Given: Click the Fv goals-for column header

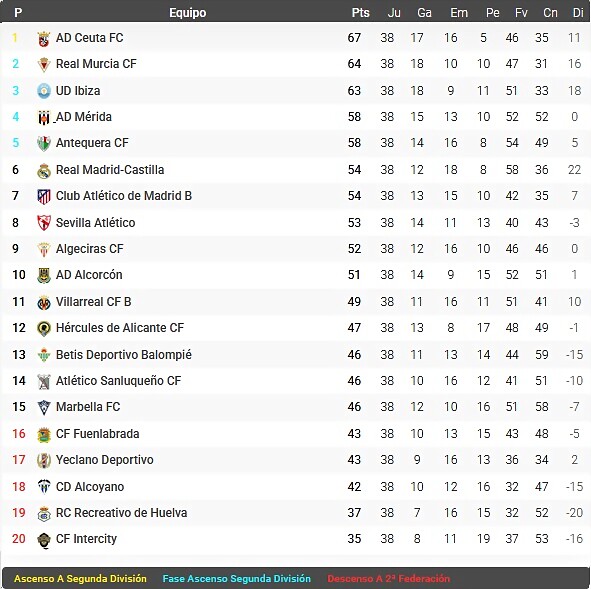Looking at the screenshot, I should [521, 13].
